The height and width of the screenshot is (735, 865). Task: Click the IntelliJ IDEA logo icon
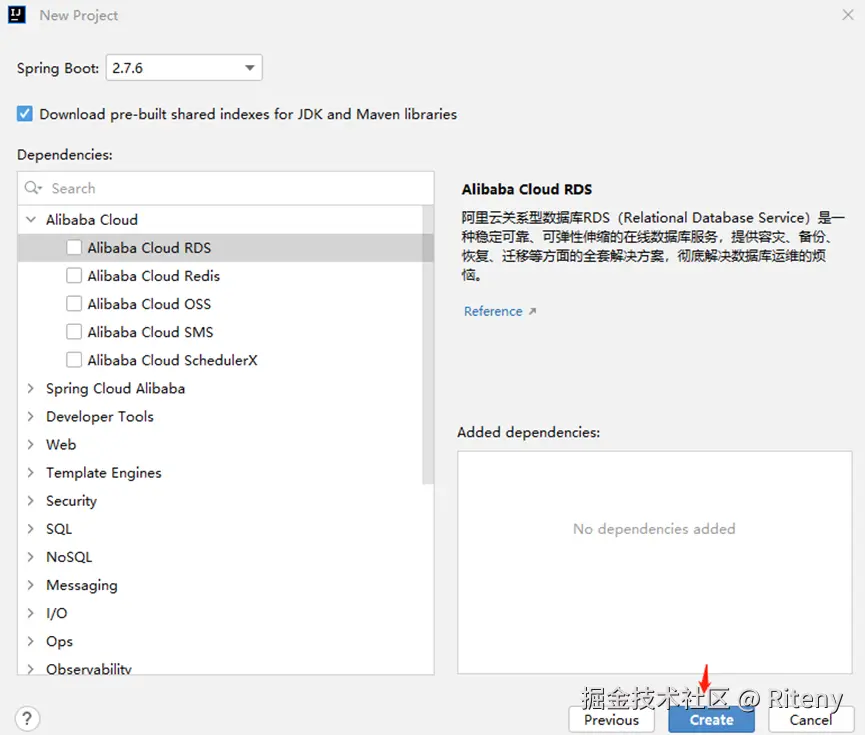pos(17,15)
